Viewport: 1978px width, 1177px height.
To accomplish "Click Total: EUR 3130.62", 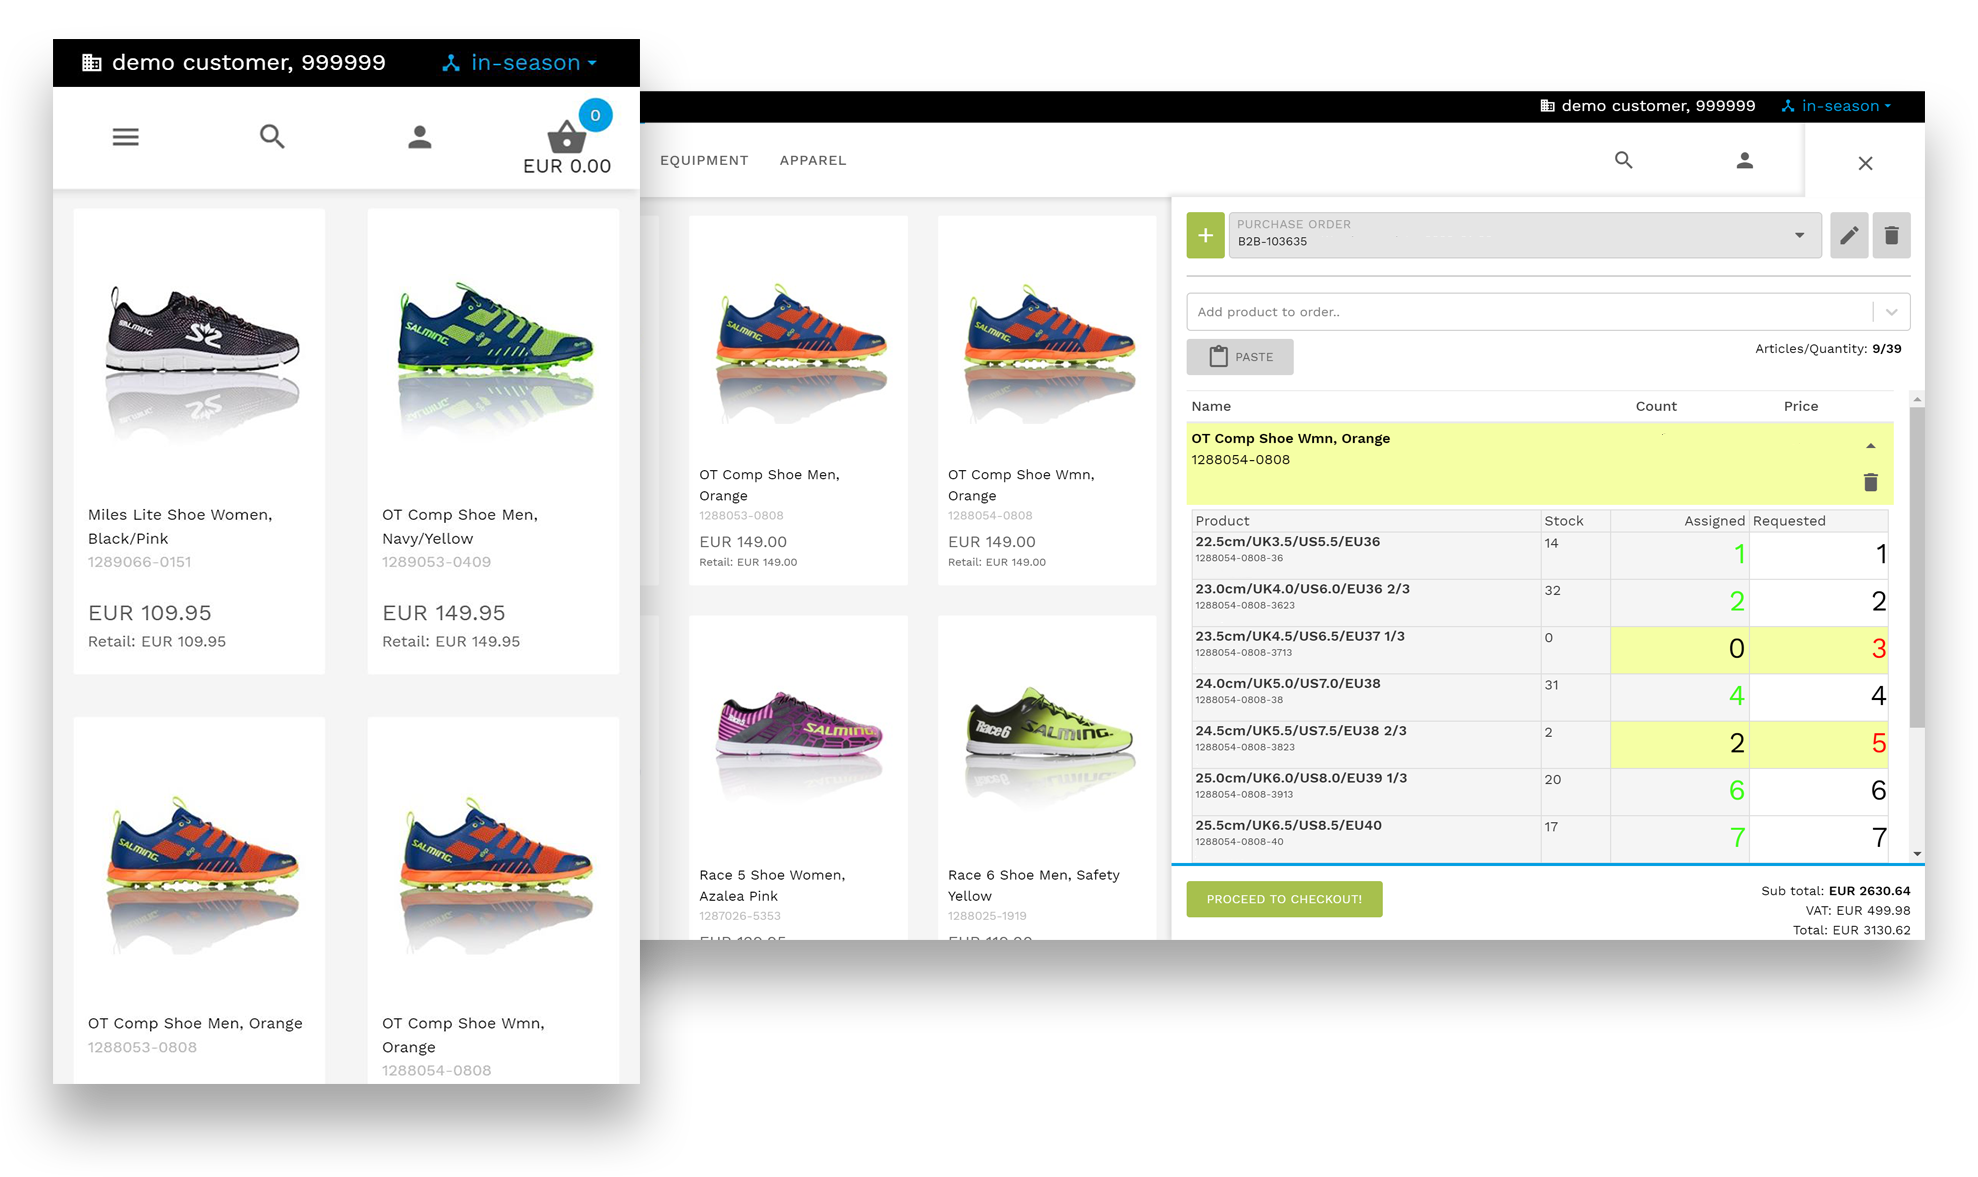I will pos(1852,930).
